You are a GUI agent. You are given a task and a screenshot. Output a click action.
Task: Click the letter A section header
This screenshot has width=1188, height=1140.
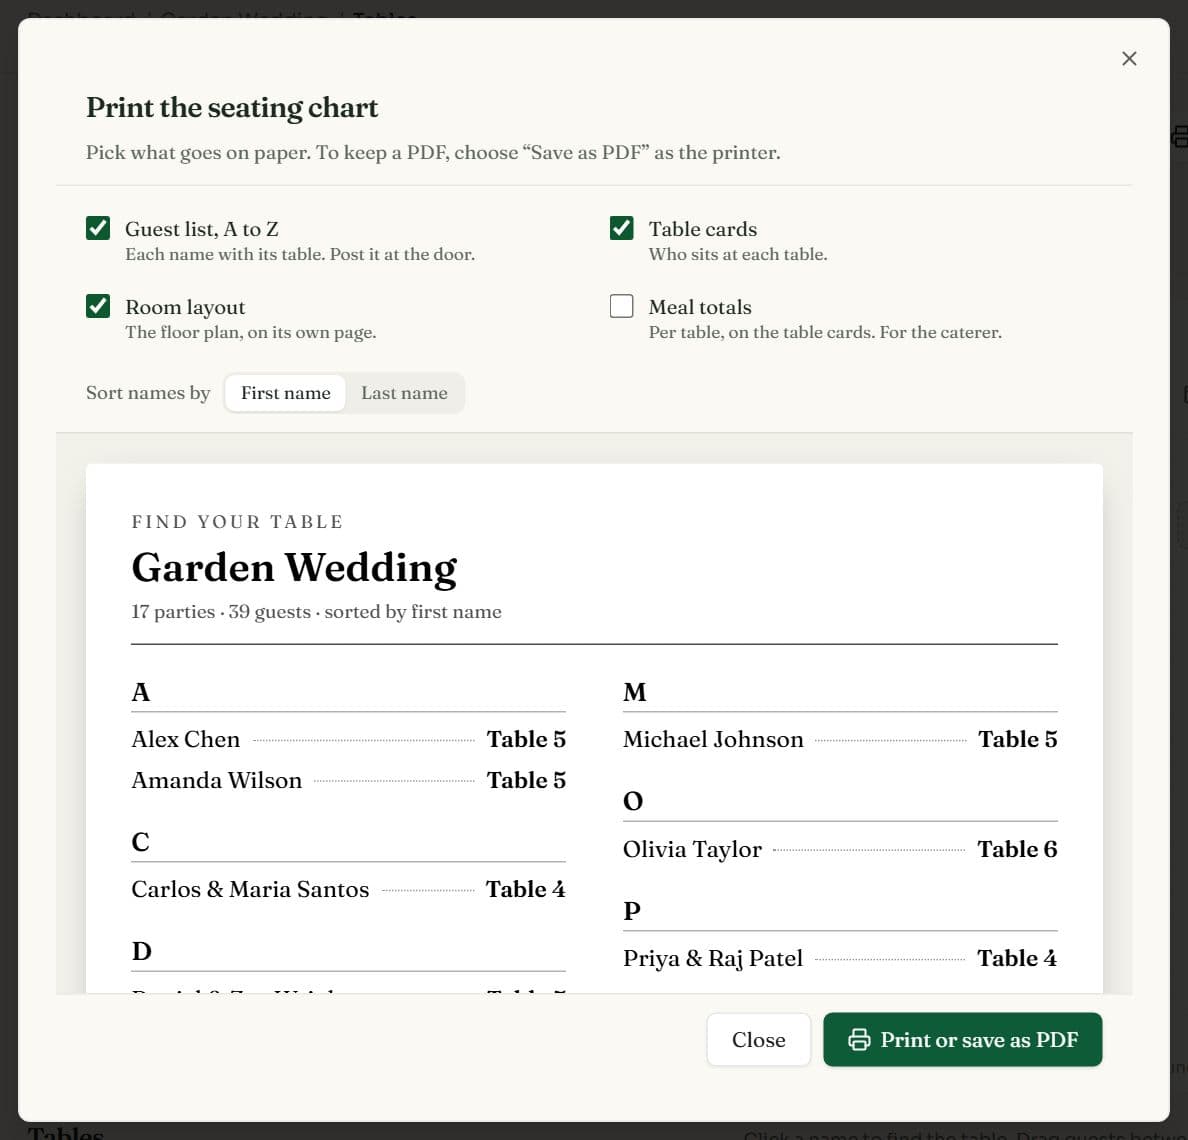click(x=140, y=692)
